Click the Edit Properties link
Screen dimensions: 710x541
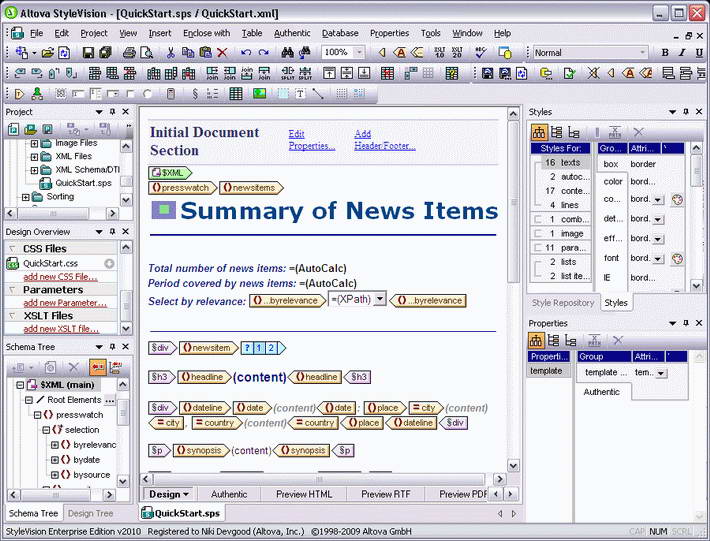(312, 140)
